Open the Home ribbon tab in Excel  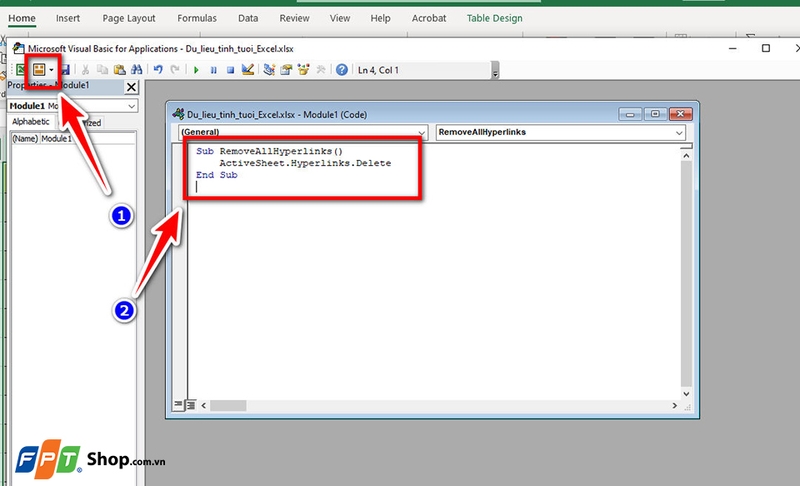coord(22,18)
